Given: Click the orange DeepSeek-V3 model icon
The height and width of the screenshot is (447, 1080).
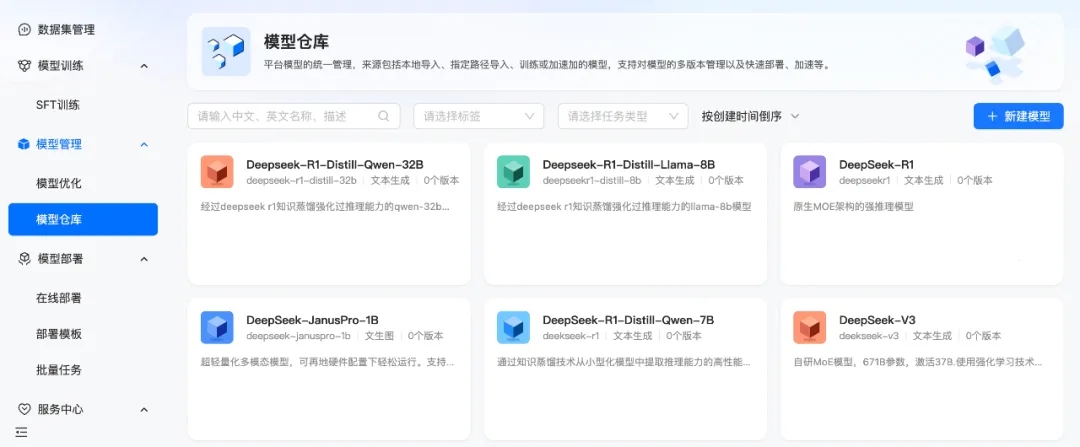Looking at the screenshot, I should click(809, 327).
